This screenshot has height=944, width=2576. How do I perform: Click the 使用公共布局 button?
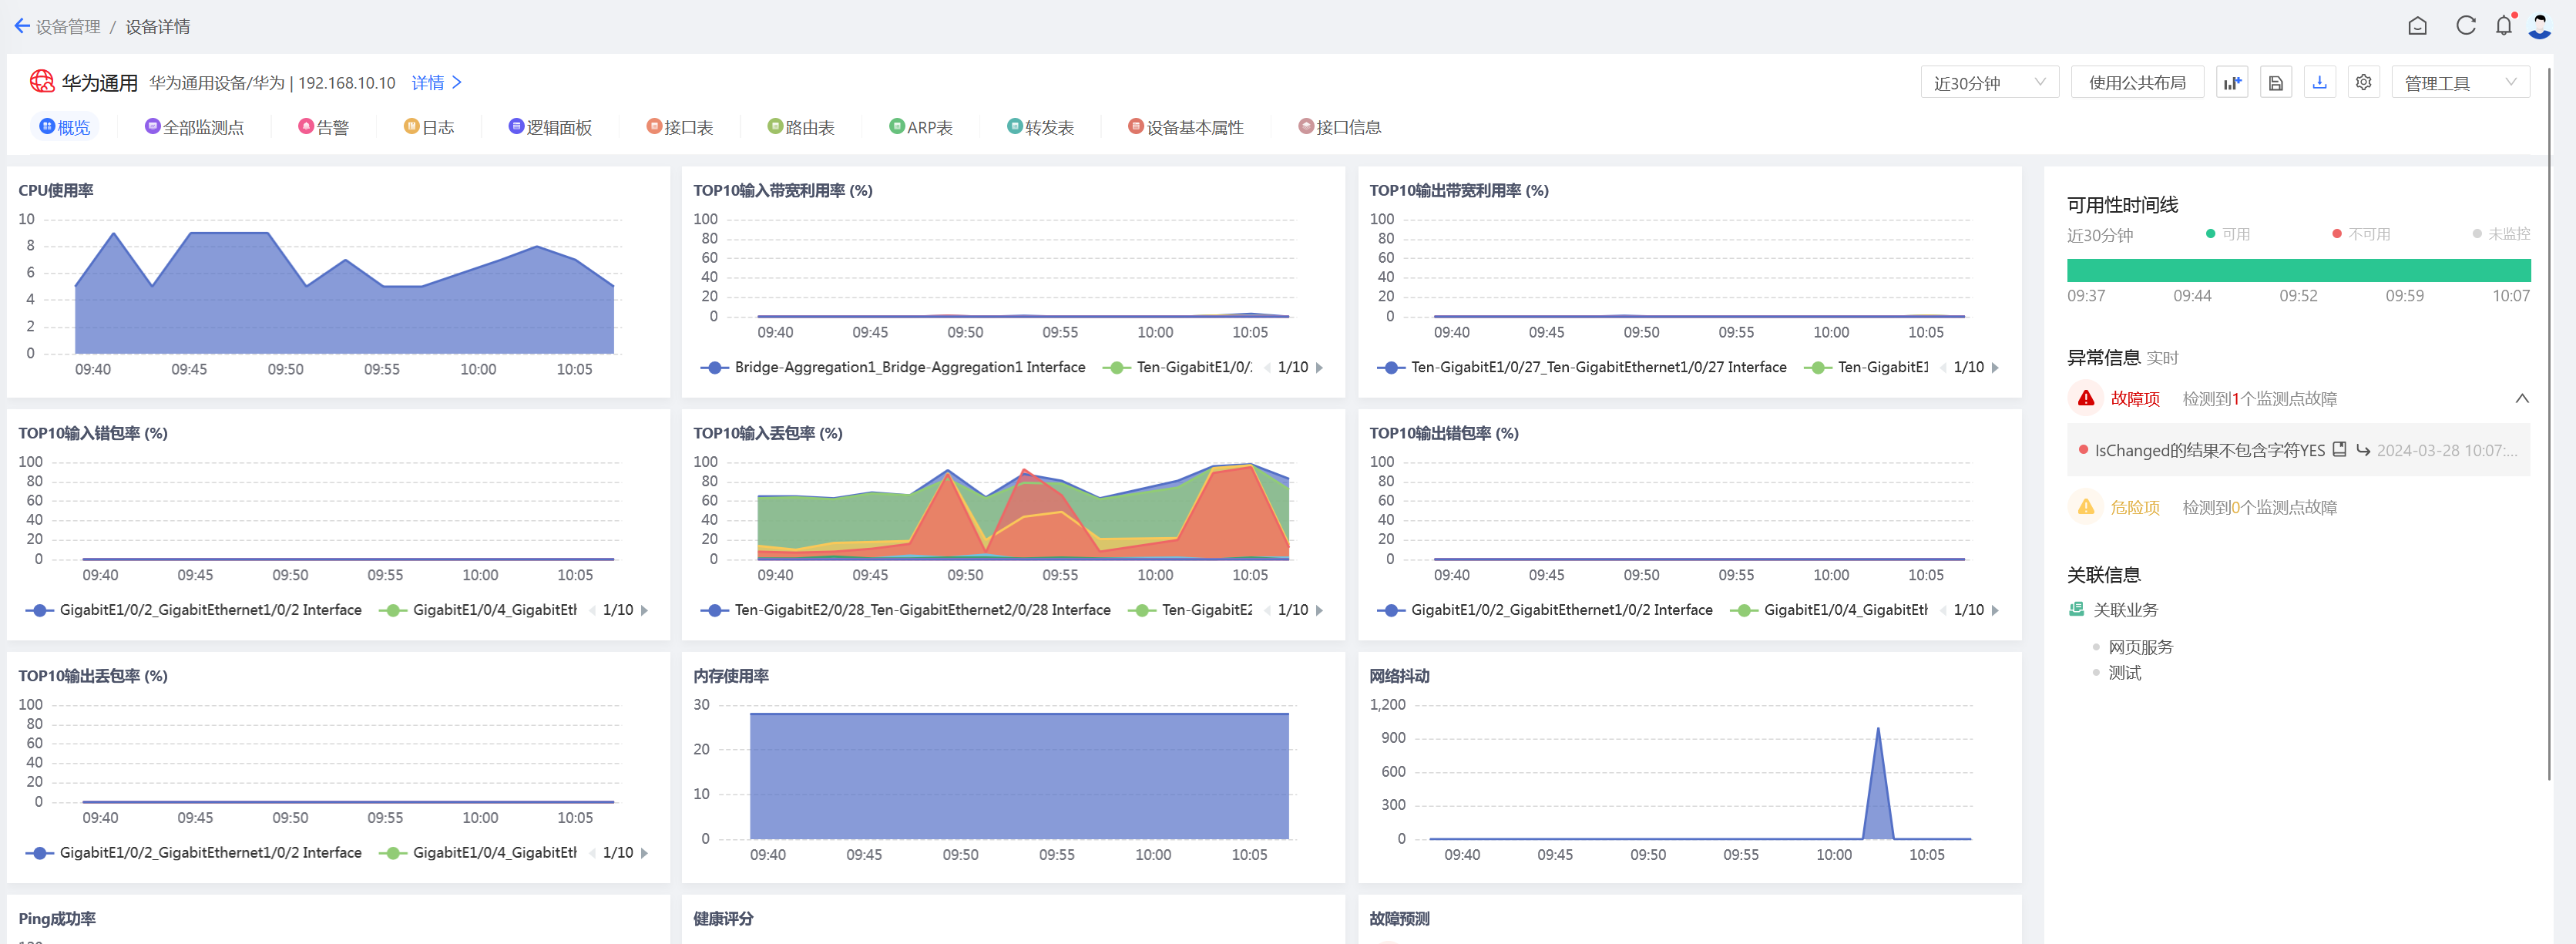pos(2137,82)
